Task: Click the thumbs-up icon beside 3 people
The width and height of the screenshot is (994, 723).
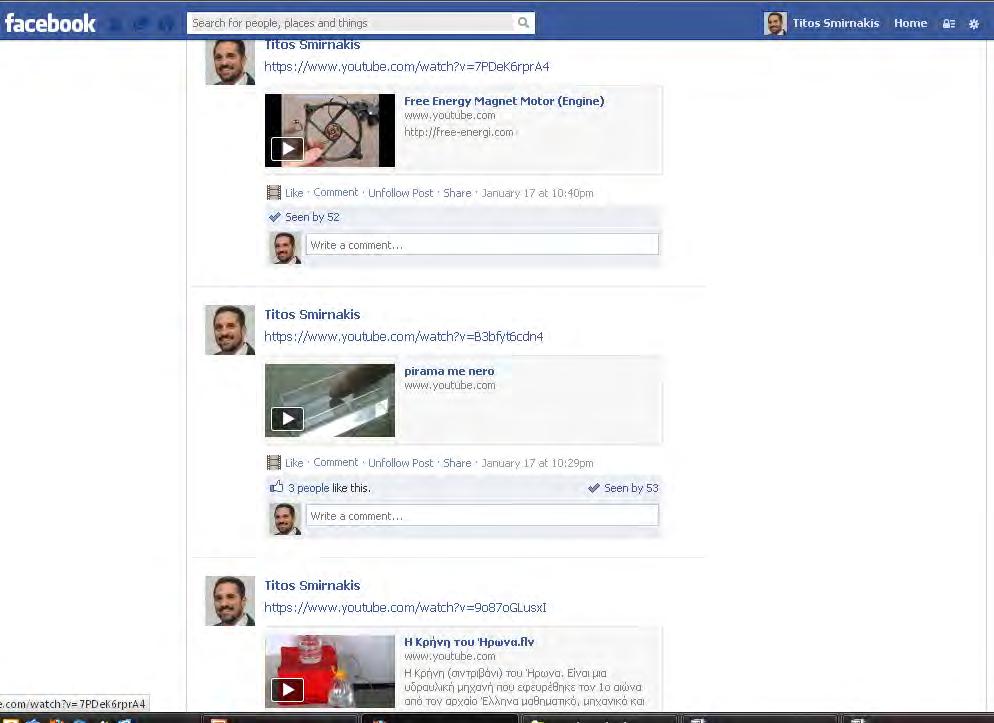Action: (x=276, y=487)
